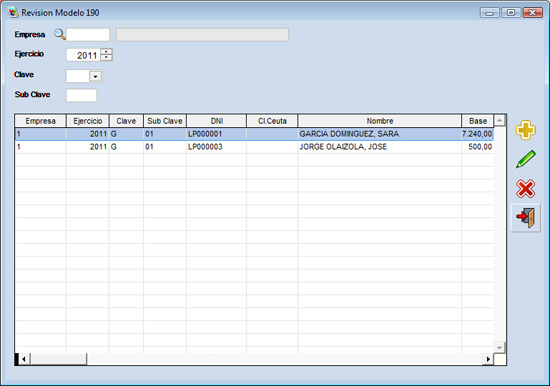
Task: Maximize the Revision Modelo 190 window
Action: pos(511,13)
